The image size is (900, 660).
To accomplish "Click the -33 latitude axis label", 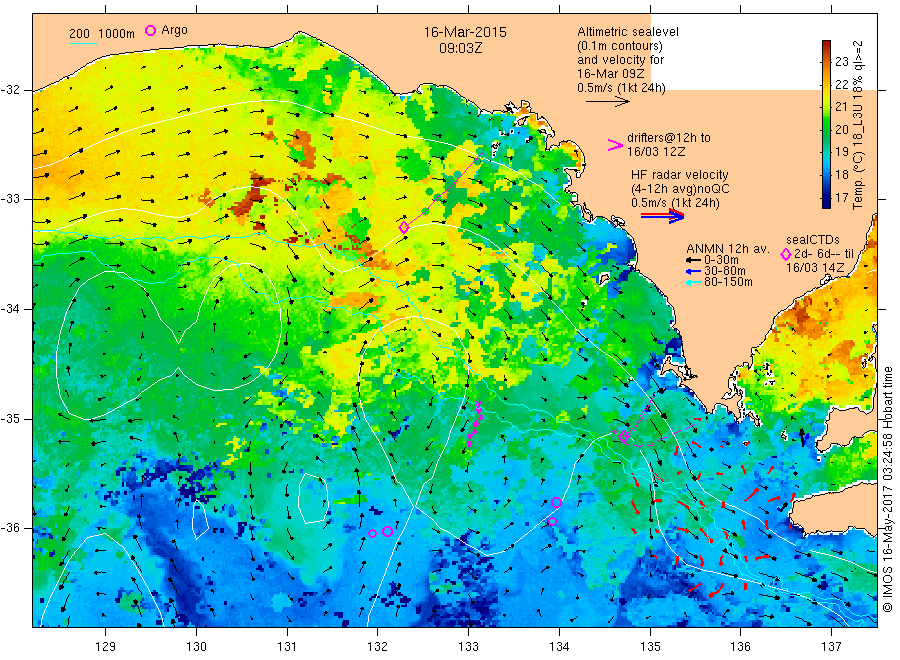I will click(x=10, y=199).
